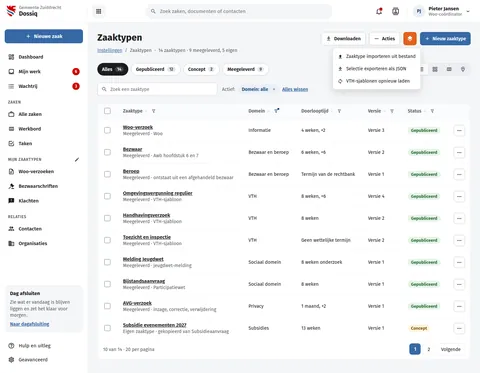Open row actions for Melding Jeugdwet
This screenshot has height=373, width=480.
point(459,262)
